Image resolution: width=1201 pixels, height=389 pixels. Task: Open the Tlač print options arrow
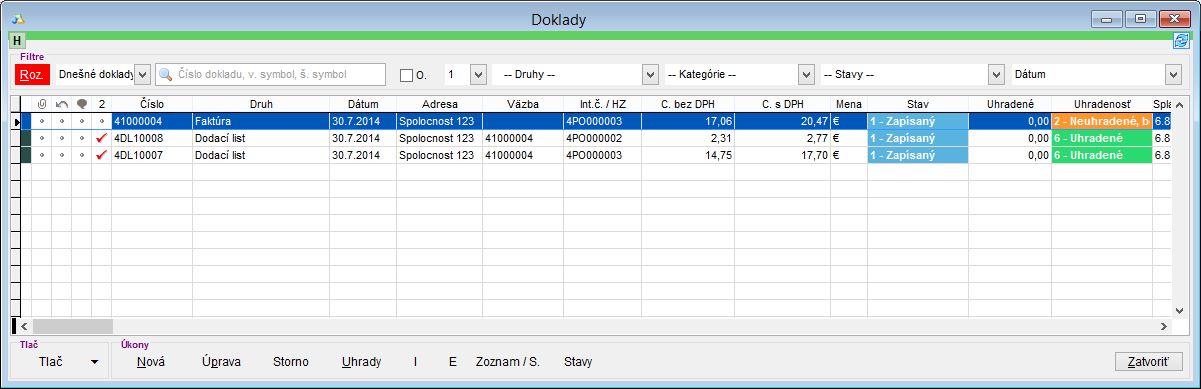[x=94, y=362]
